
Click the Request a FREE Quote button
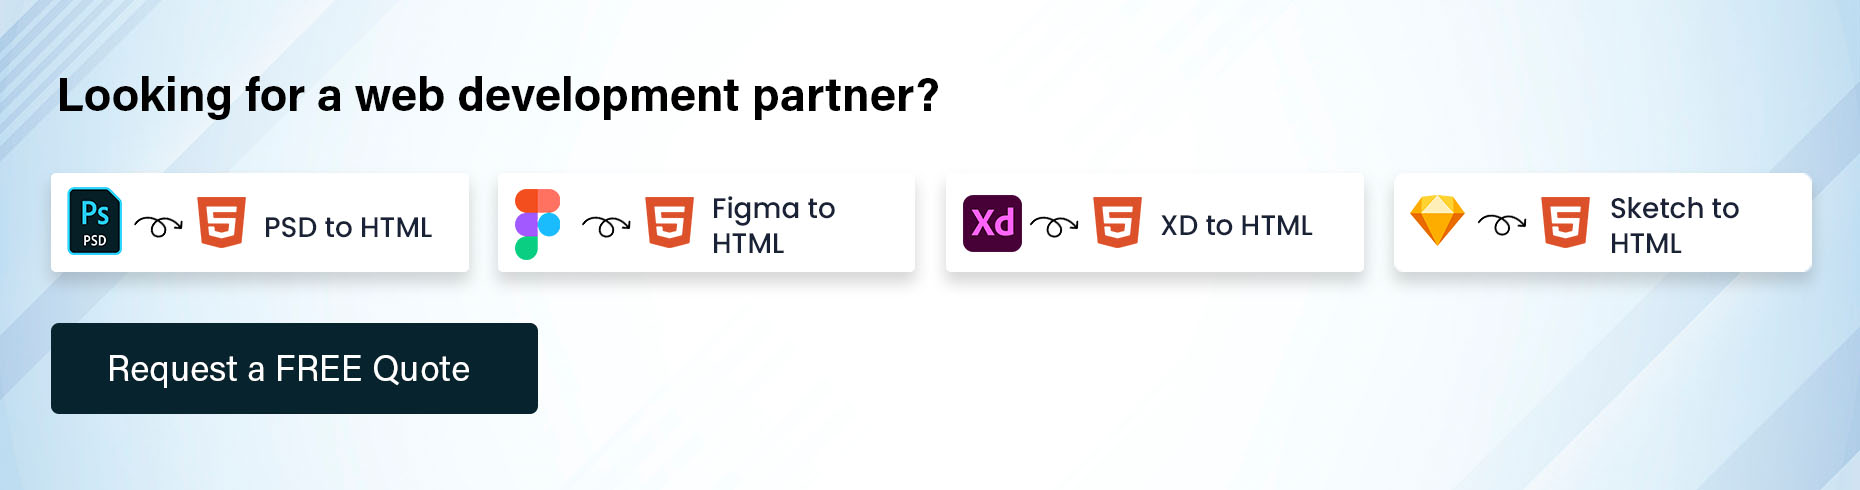pyautogui.click(x=294, y=368)
